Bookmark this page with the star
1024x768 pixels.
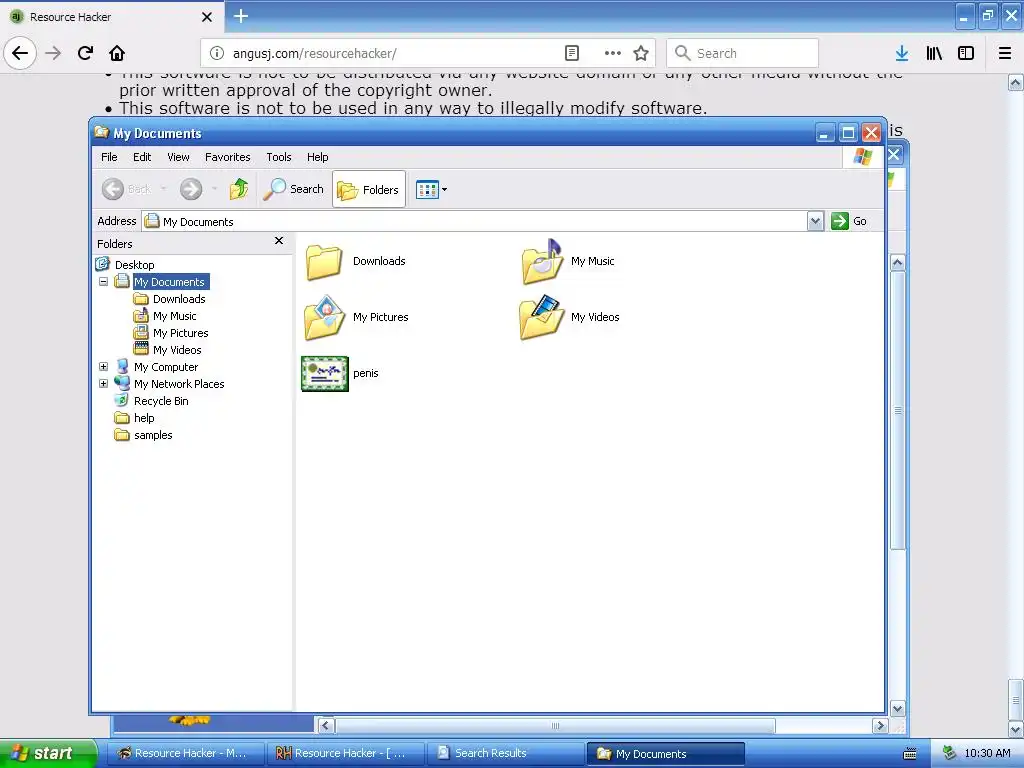tap(641, 53)
